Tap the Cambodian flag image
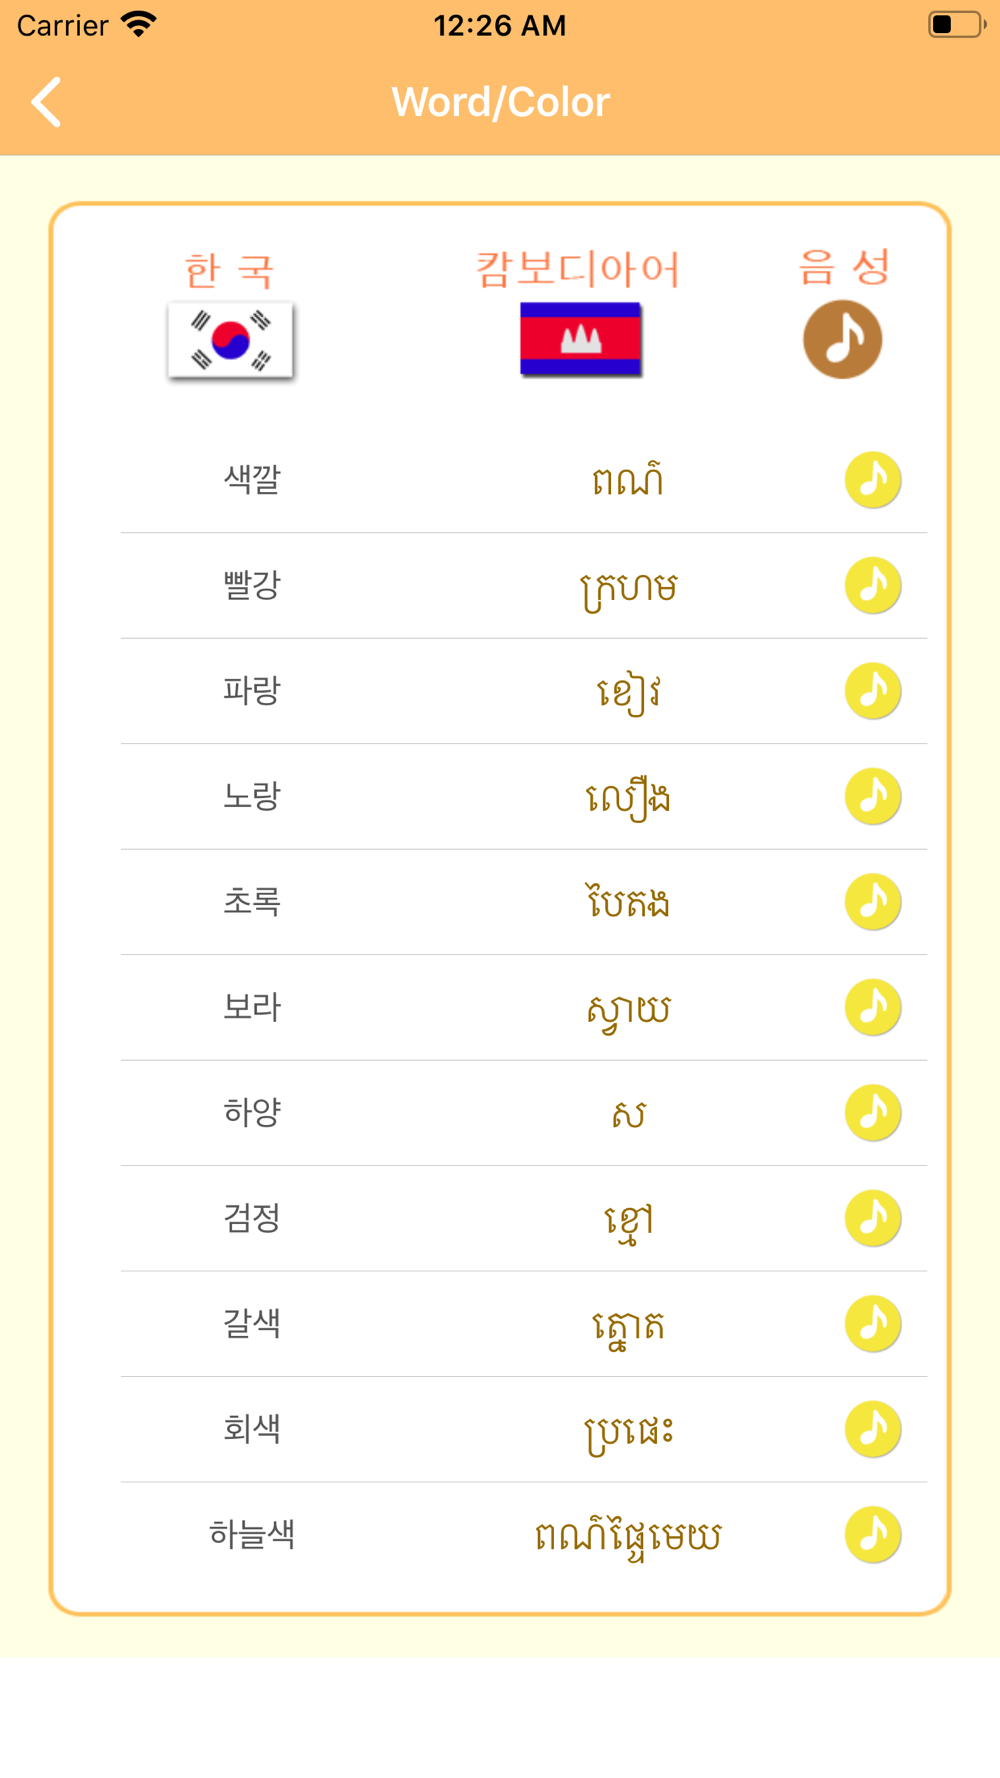Viewport: 1000px width, 1778px height. [580, 339]
